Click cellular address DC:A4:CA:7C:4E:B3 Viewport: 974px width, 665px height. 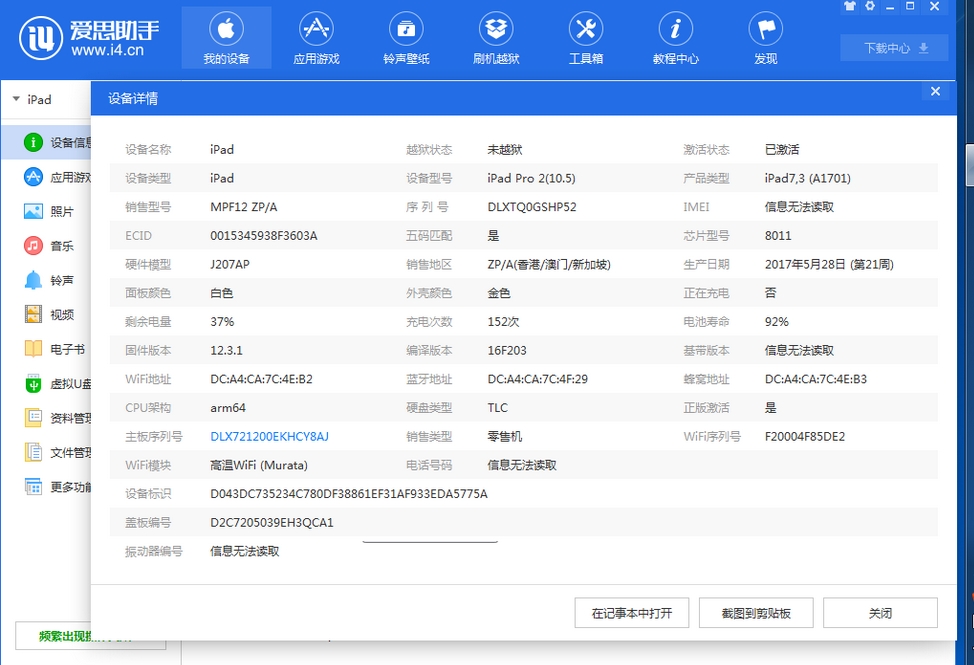[x=816, y=379]
